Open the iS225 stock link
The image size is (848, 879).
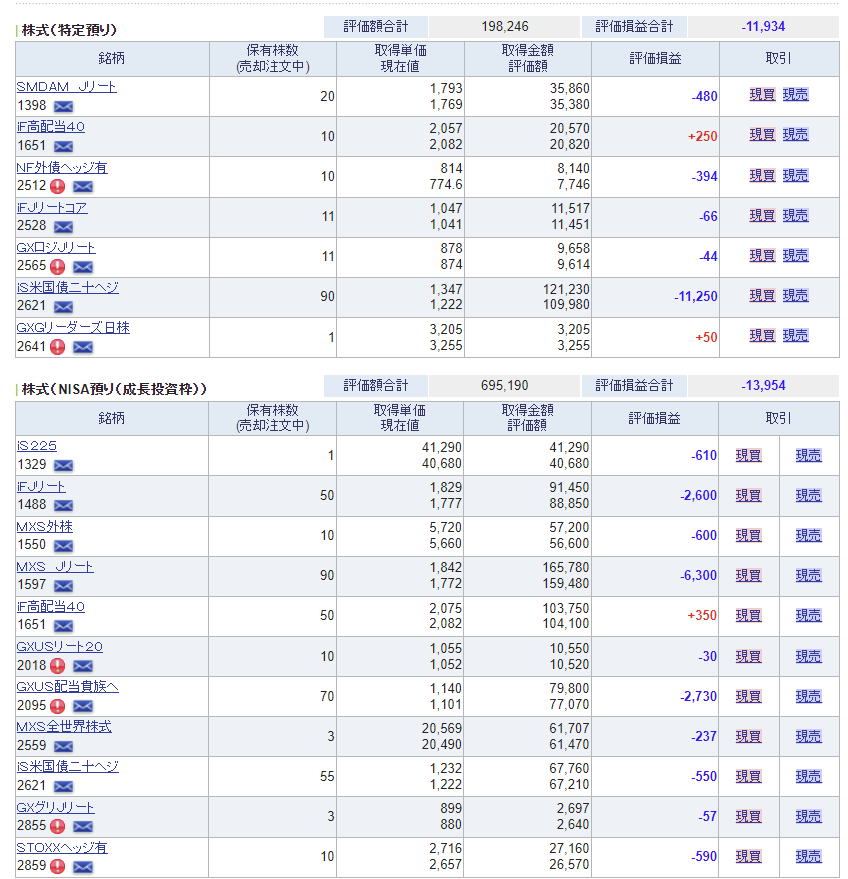coord(36,446)
